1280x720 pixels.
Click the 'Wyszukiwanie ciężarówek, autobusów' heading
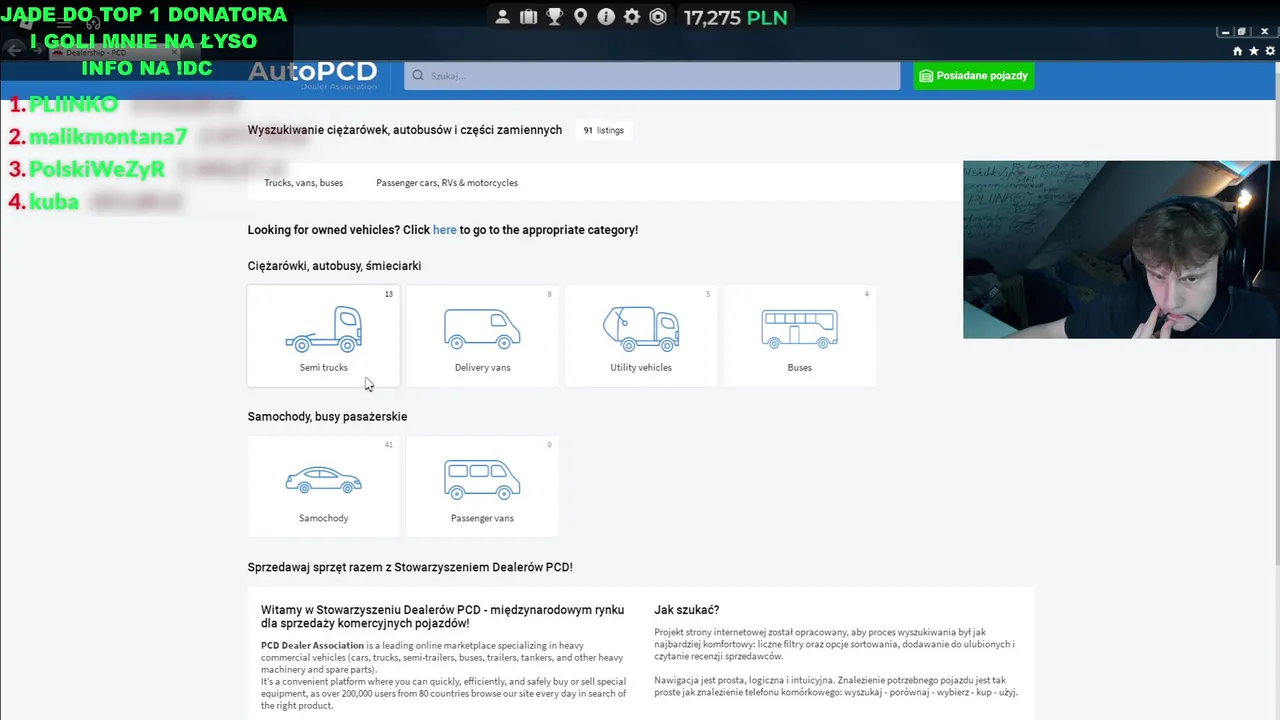[405, 130]
